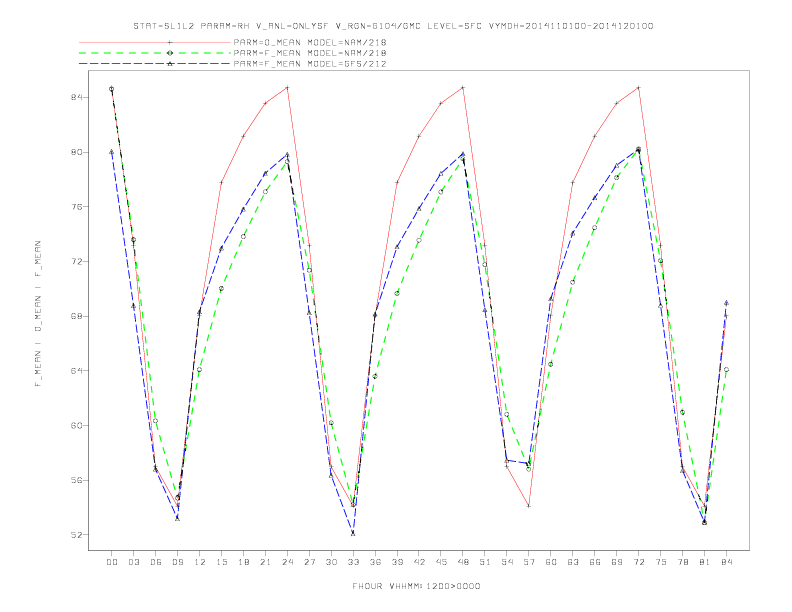Screen dimensions: 792x612
Task: Click x-axis forecast hour label 27
Action: (x=309, y=562)
